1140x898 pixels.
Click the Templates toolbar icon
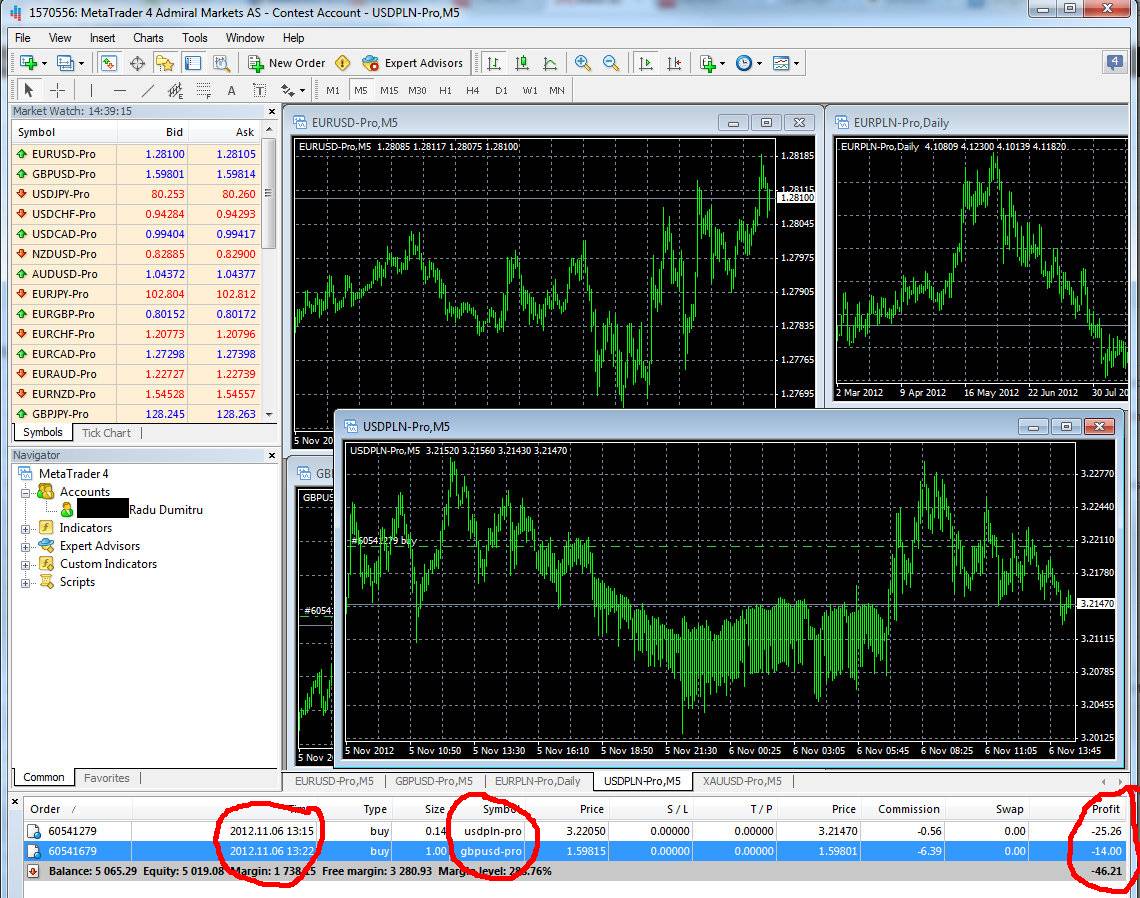(x=781, y=63)
